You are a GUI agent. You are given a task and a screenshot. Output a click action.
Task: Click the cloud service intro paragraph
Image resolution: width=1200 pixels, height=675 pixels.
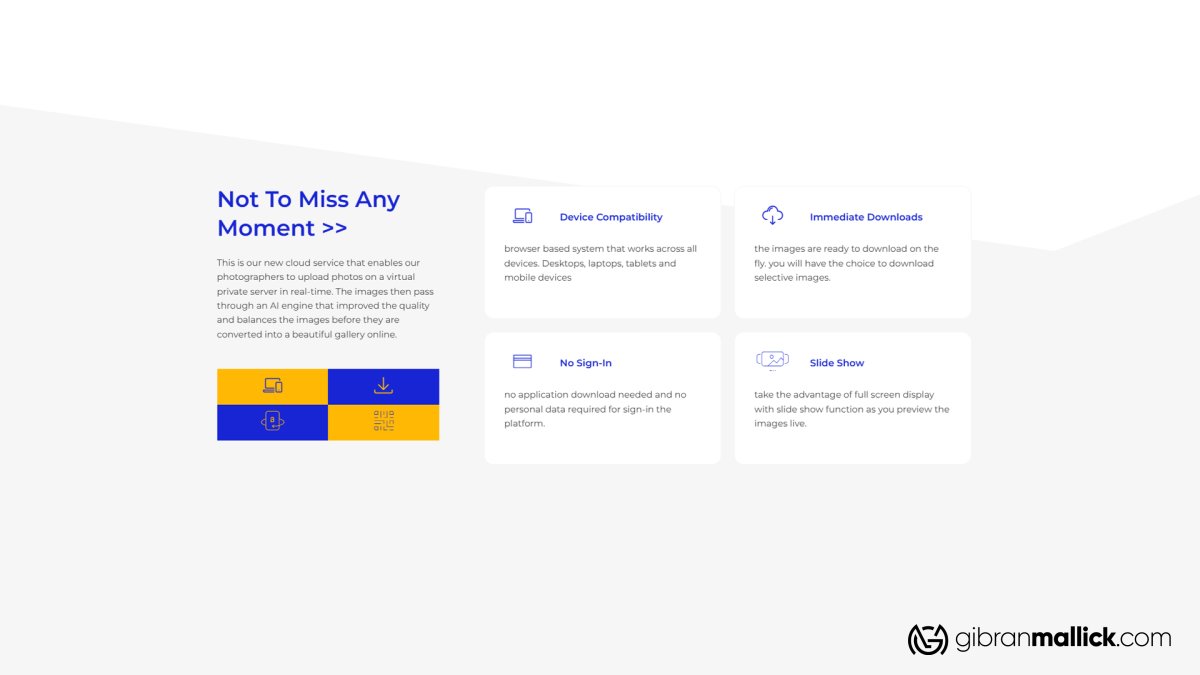point(325,299)
